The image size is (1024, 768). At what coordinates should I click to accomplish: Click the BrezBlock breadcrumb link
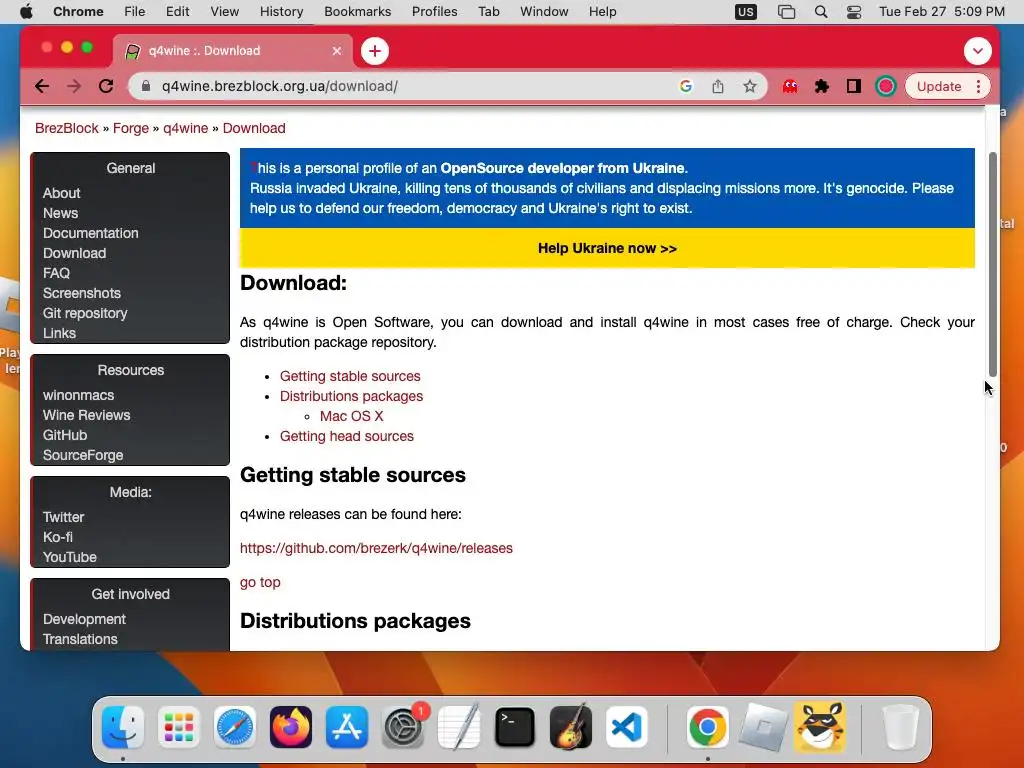(x=67, y=128)
